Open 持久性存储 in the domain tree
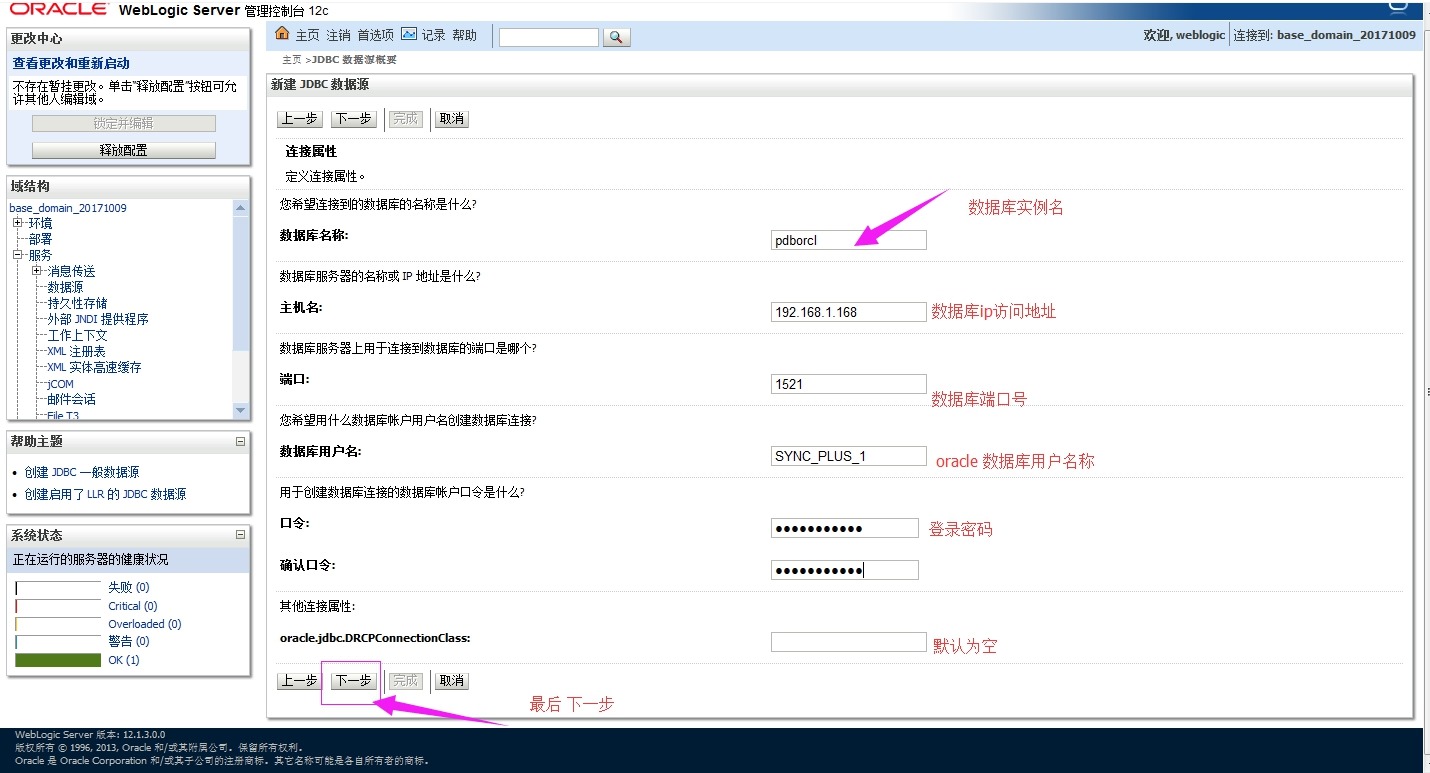The width and height of the screenshot is (1430, 773). click(77, 303)
